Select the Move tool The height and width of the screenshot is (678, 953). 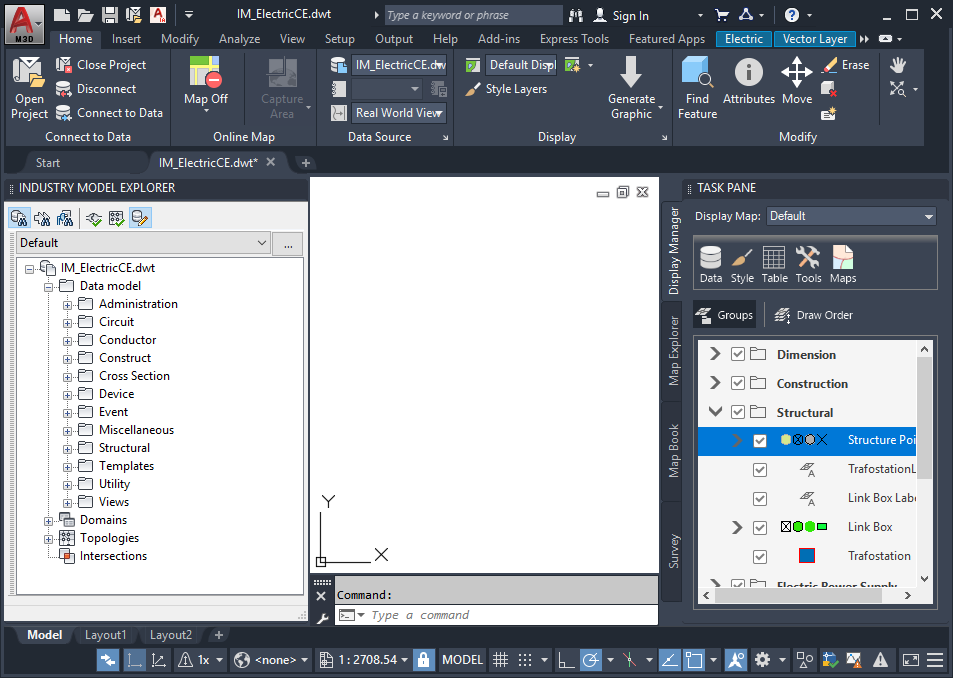[797, 81]
